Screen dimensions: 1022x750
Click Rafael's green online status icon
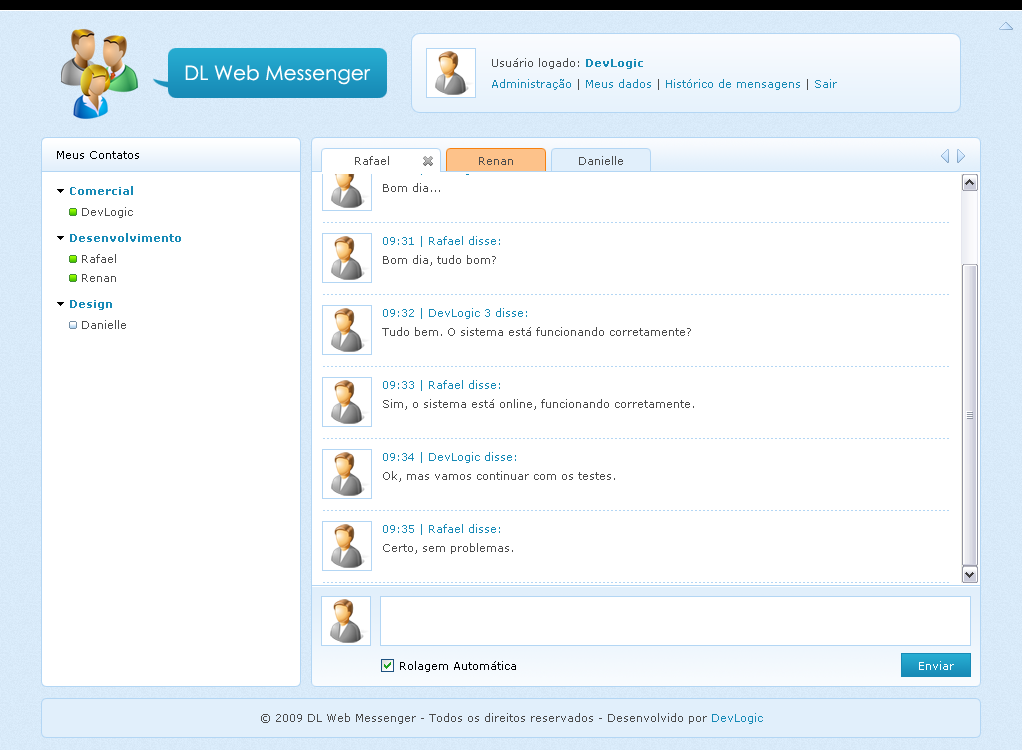pos(73,259)
